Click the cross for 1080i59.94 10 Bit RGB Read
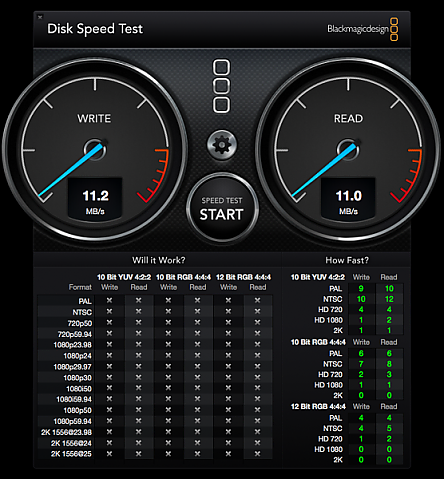Image resolution: width=444 pixels, height=479 pixels. pos(198,399)
